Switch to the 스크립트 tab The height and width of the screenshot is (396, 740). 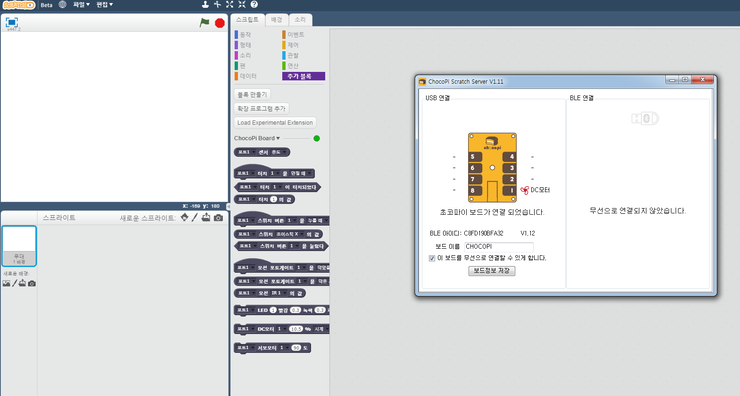(x=247, y=20)
